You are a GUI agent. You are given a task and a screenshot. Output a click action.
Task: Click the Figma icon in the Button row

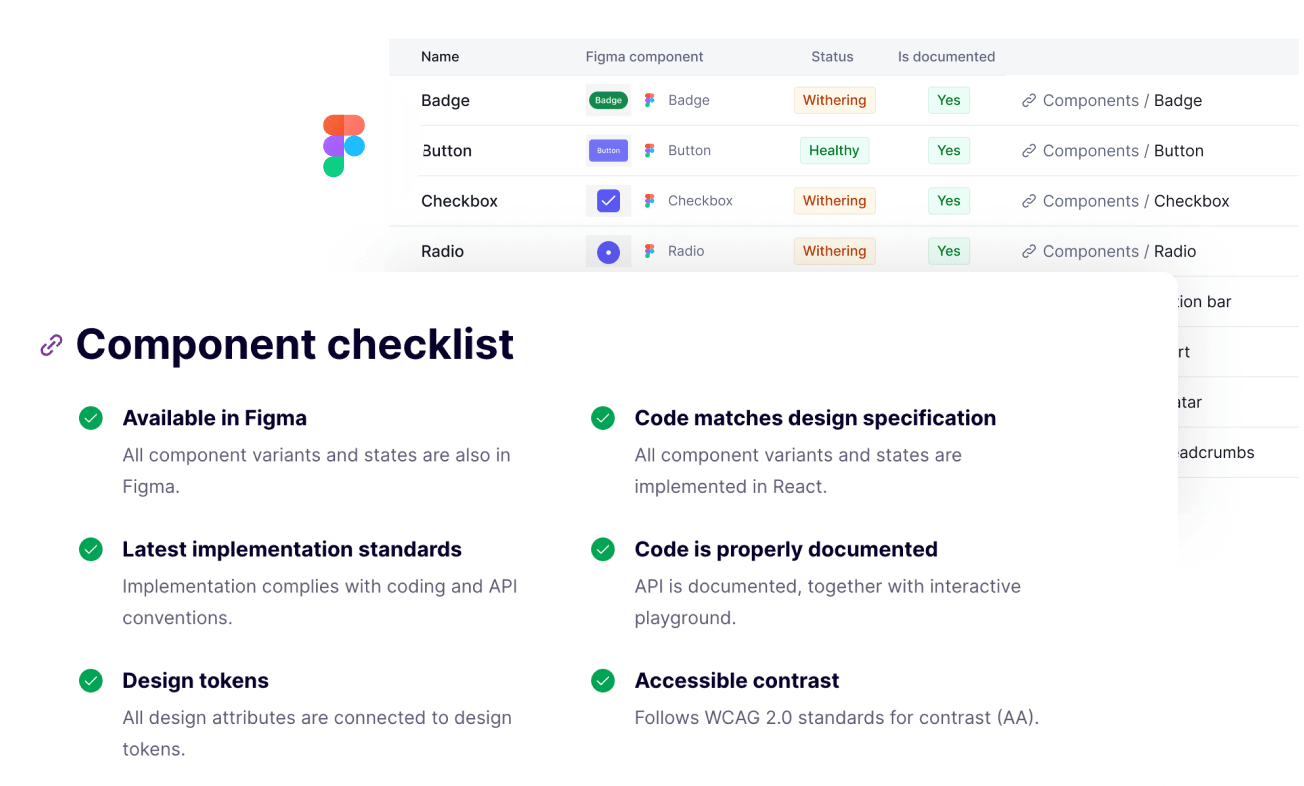pyautogui.click(x=650, y=150)
